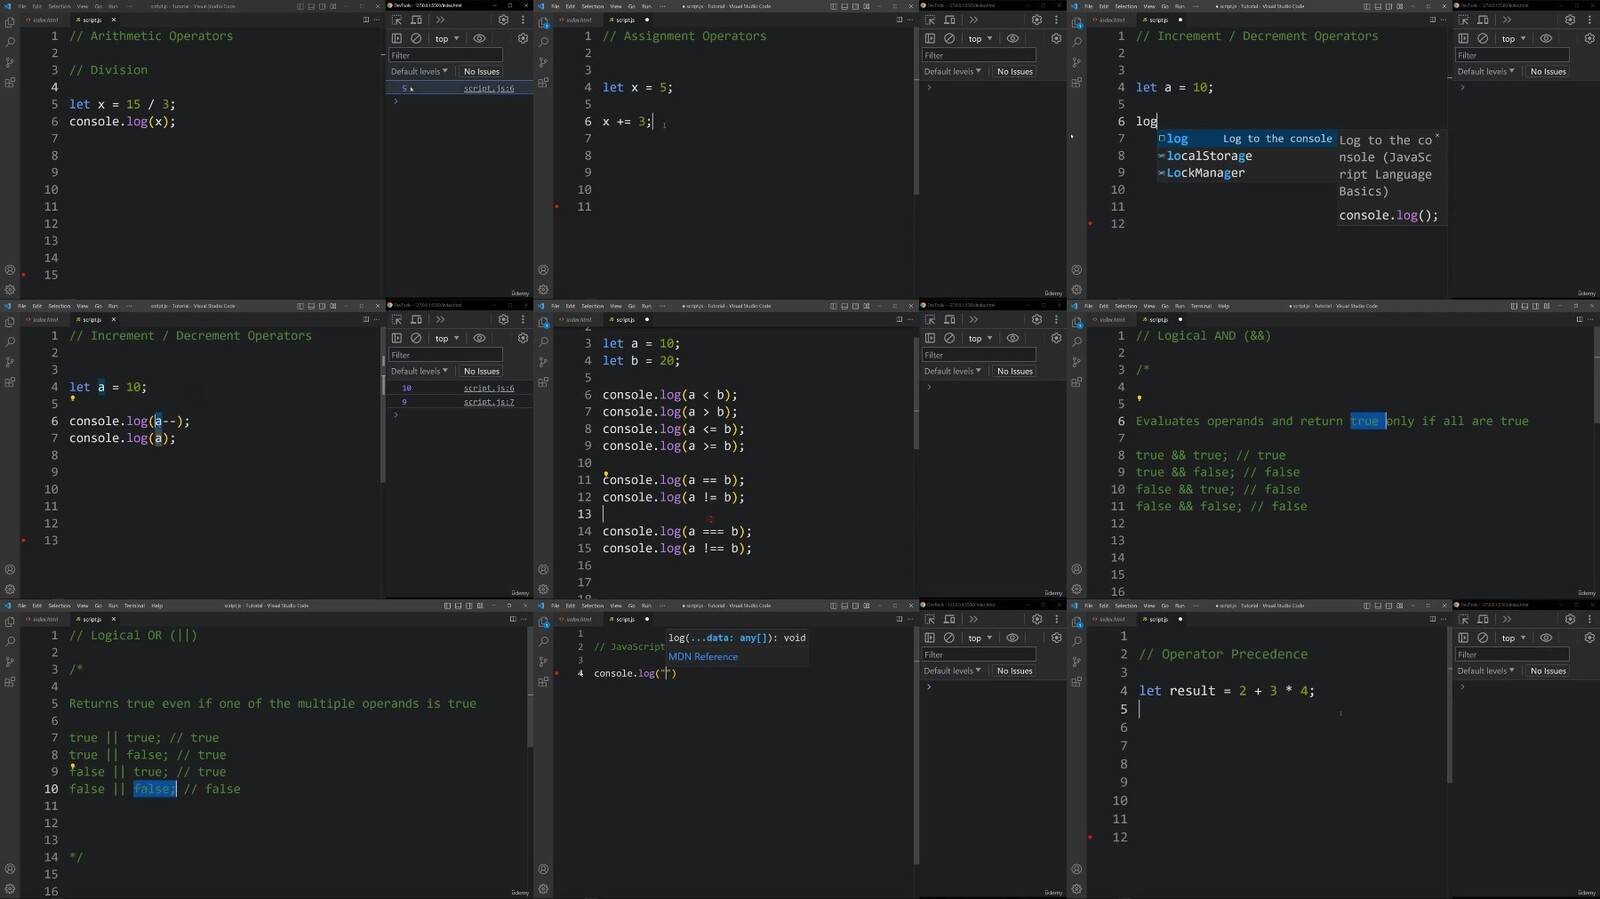
Task: Open Default levels dropdown beside Assignment Operators code
Action: pyautogui.click(x=952, y=71)
